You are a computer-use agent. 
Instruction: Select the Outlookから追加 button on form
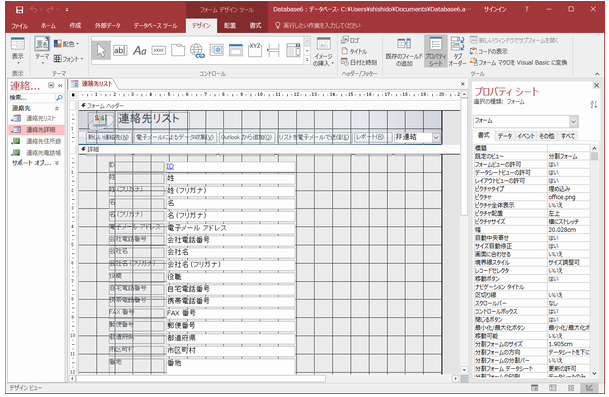(x=246, y=138)
